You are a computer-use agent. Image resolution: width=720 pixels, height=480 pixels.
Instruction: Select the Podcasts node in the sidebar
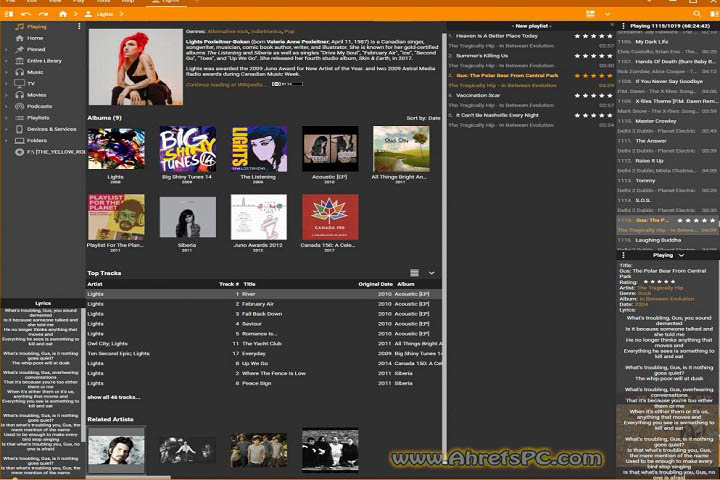pos(39,106)
